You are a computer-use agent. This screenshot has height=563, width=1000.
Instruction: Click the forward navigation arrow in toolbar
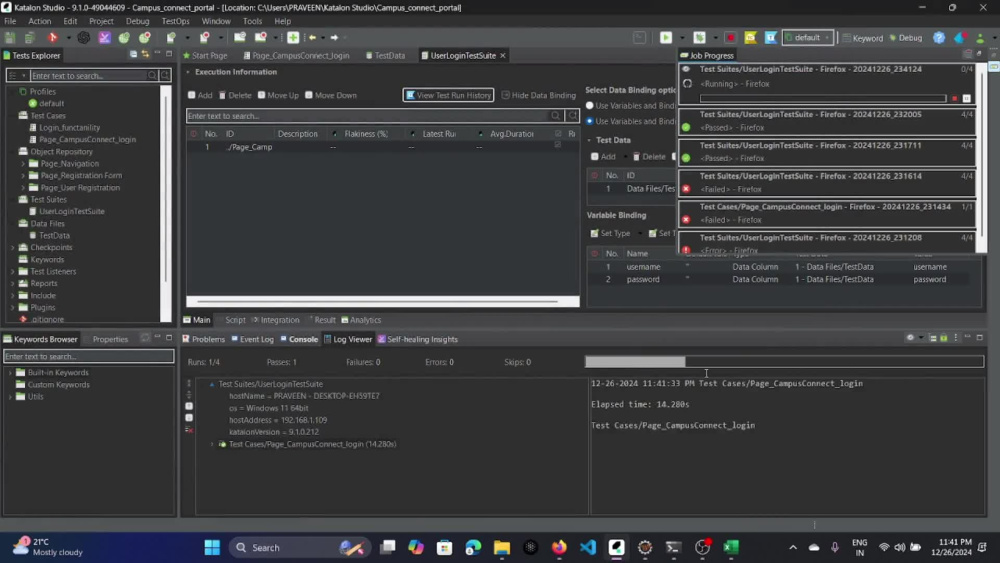[334, 38]
